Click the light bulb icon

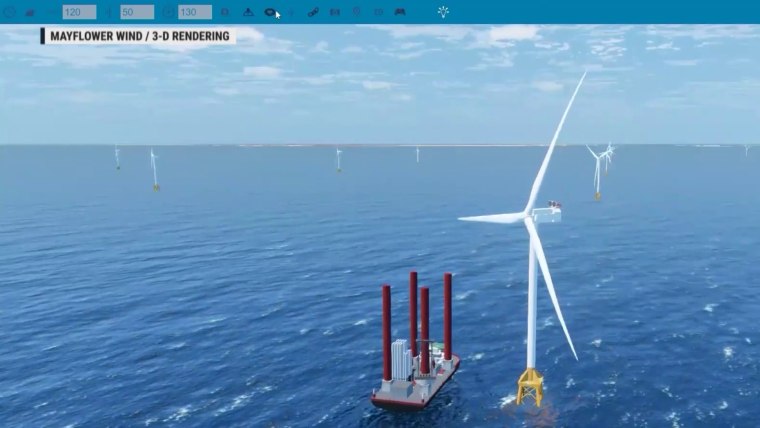pyautogui.click(x=443, y=12)
